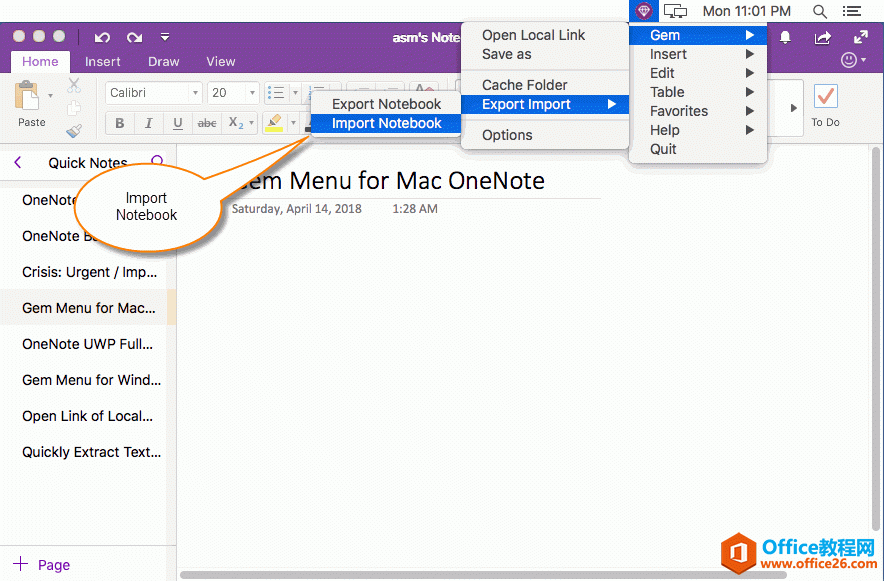884x581 pixels.
Task: Open the Insert submenu in Gem Menu
Action: (x=698, y=54)
